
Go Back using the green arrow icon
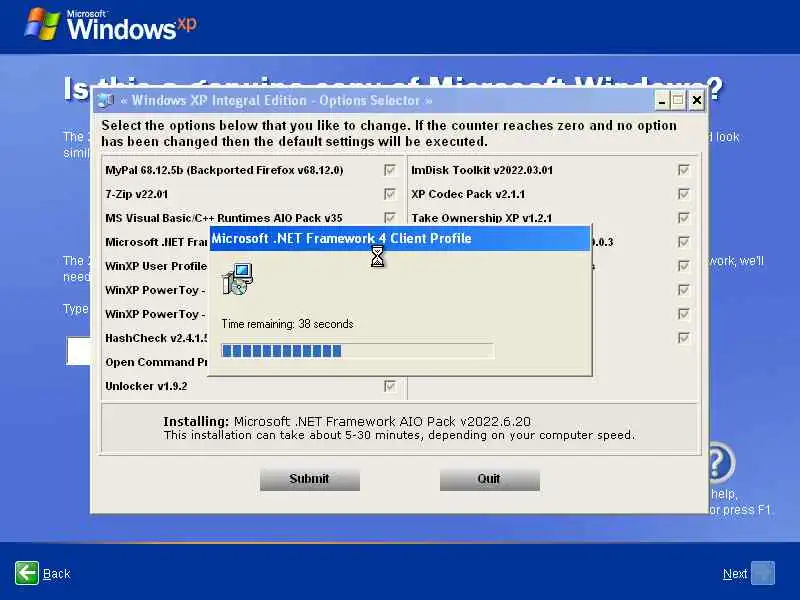pyautogui.click(x=26, y=573)
